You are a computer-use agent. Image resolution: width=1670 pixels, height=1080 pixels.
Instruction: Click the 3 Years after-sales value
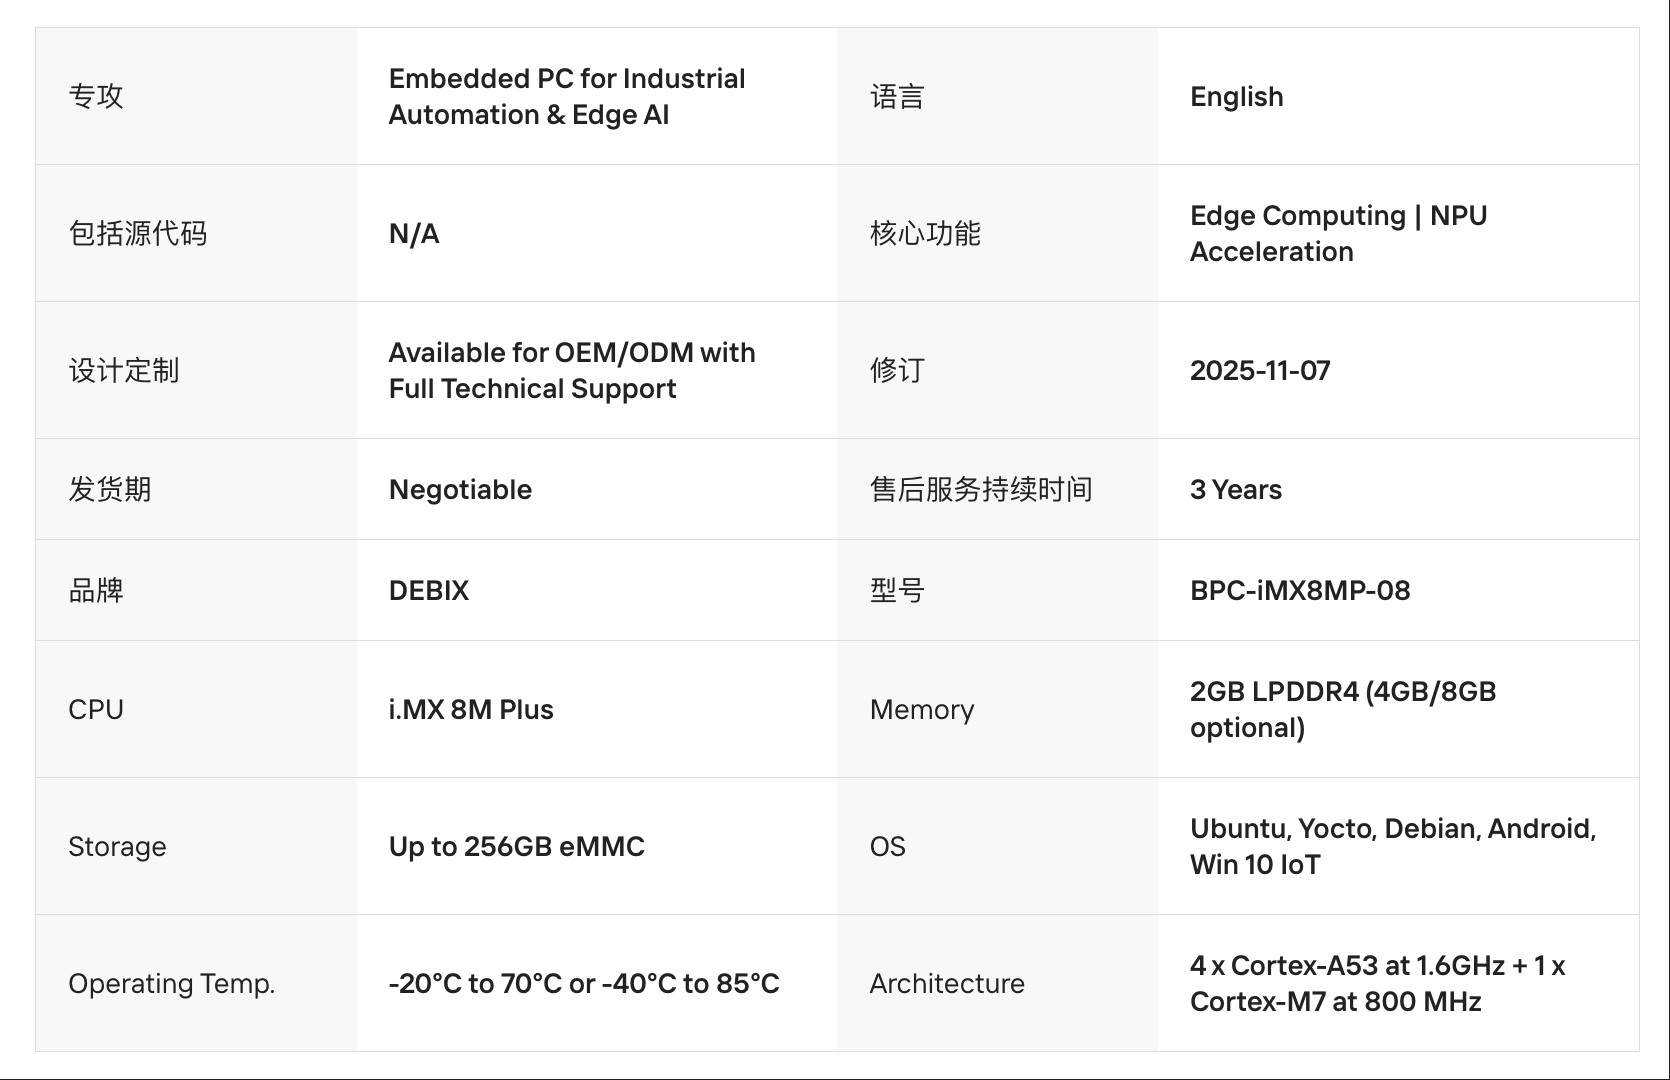(1235, 489)
